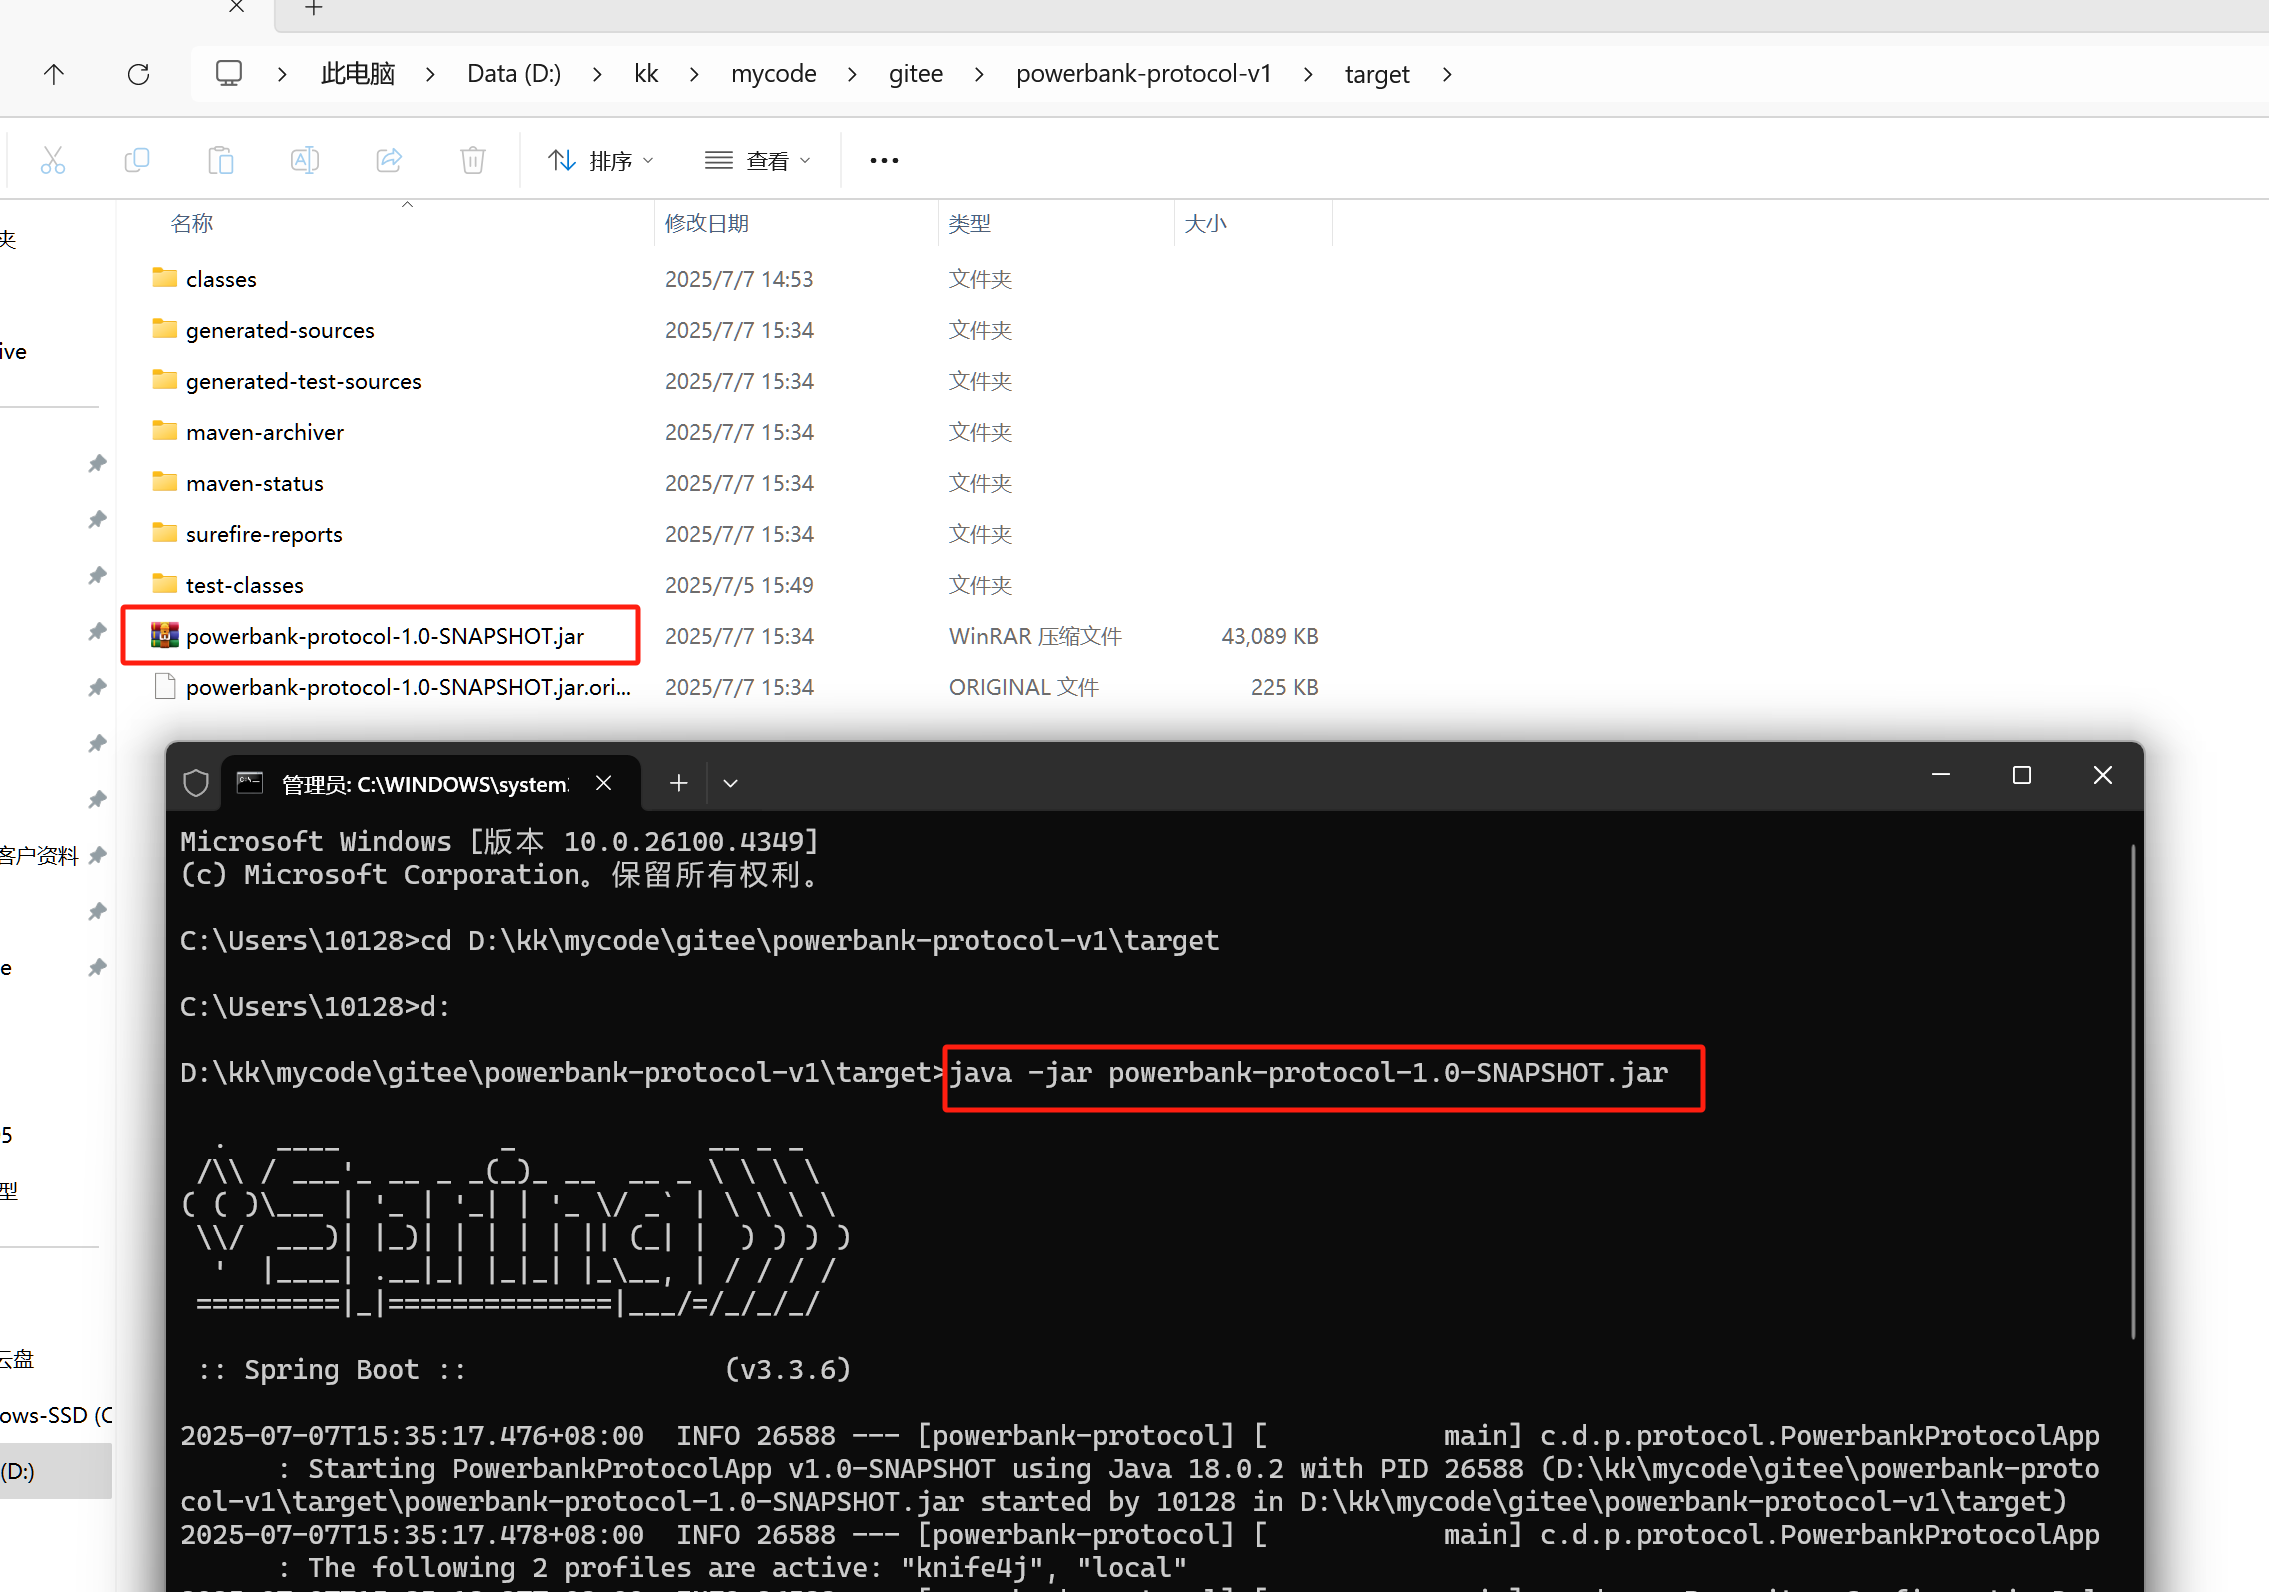The image size is (2269, 1592).
Task: Select the Windows-SSD (C:) drive in sidebar
Action: point(56,1415)
